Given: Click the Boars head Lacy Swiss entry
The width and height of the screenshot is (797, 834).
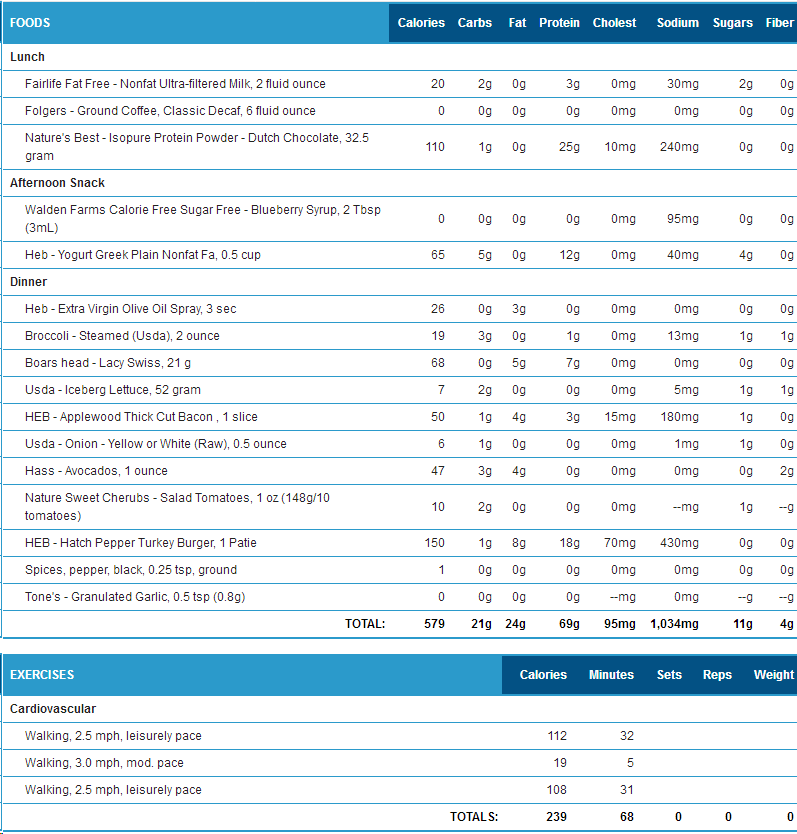Looking at the screenshot, I should (107, 363).
